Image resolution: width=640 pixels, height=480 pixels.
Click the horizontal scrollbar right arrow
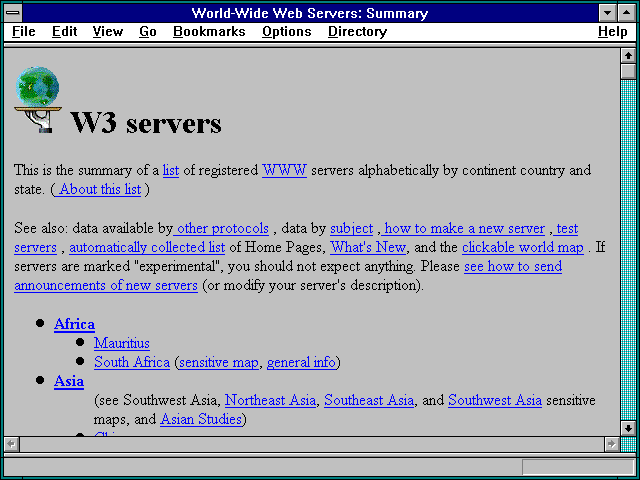point(611,444)
